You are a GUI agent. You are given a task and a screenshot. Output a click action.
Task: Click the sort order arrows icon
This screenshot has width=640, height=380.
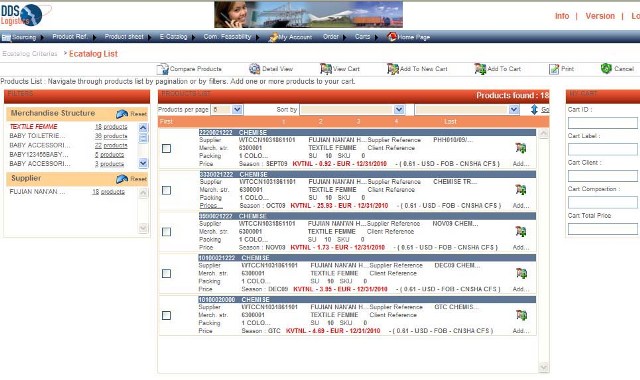[534, 109]
